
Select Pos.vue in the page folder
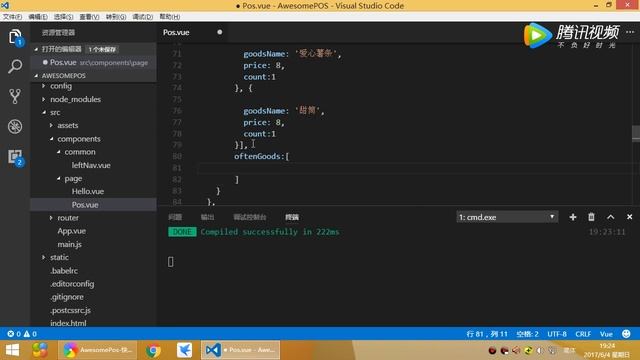(x=93, y=205)
